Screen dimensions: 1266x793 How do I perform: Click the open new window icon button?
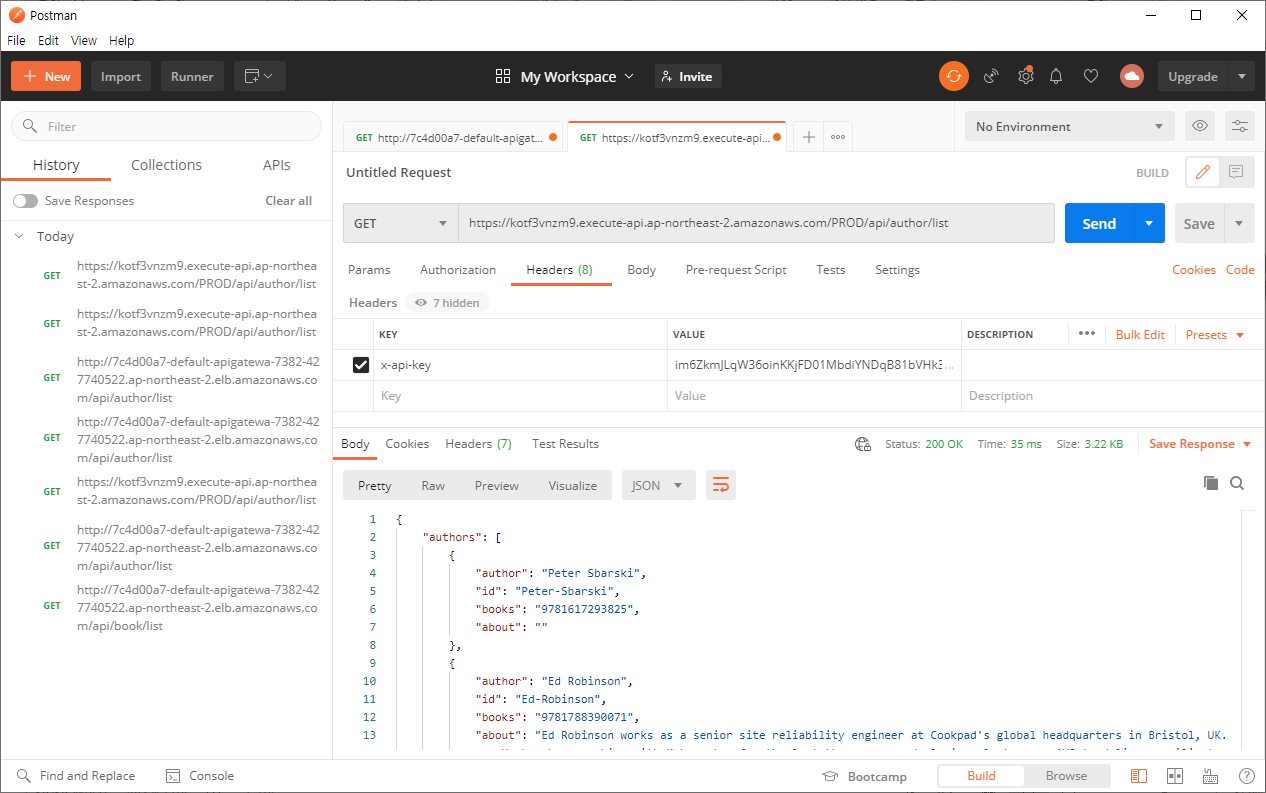coord(260,76)
